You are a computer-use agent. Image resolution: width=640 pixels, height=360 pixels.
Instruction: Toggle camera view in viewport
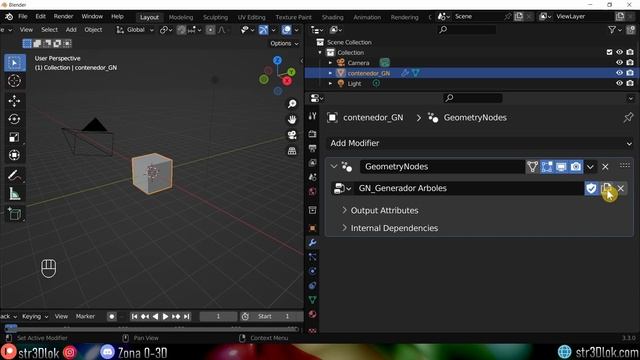click(x=292, y=135)
